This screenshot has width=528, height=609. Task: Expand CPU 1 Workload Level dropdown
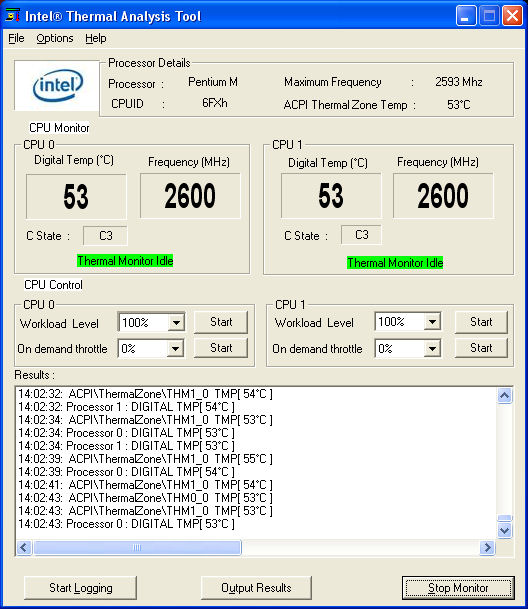coord(432,322)
